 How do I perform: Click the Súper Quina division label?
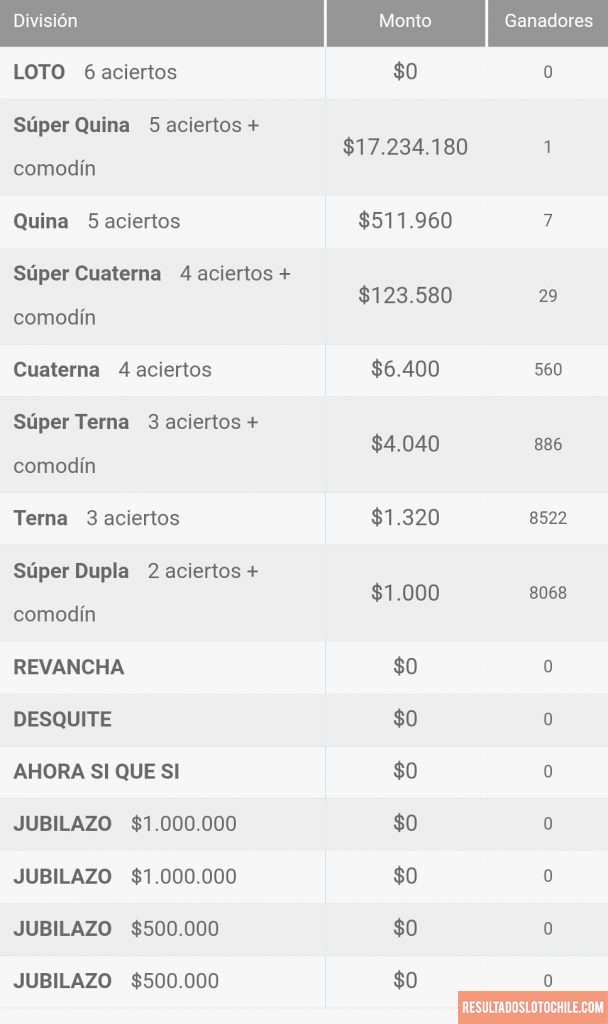(72, 125)
